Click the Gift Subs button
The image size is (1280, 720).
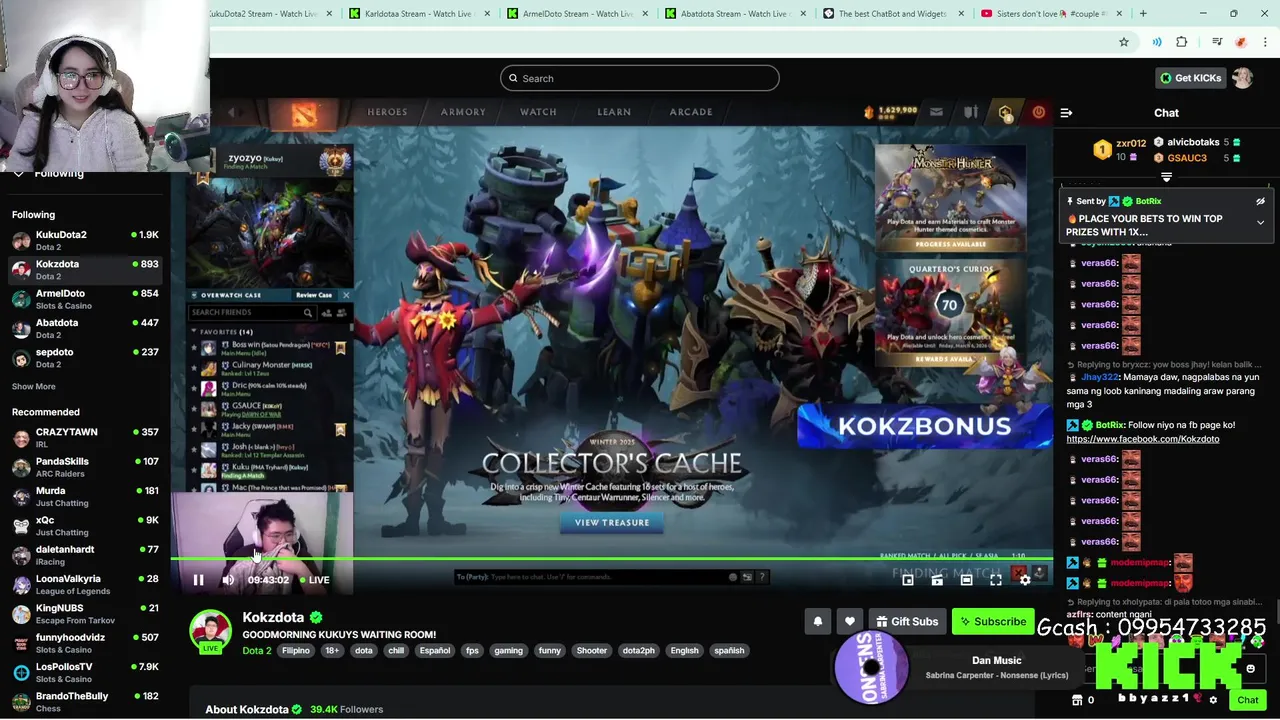pos(907,622)
